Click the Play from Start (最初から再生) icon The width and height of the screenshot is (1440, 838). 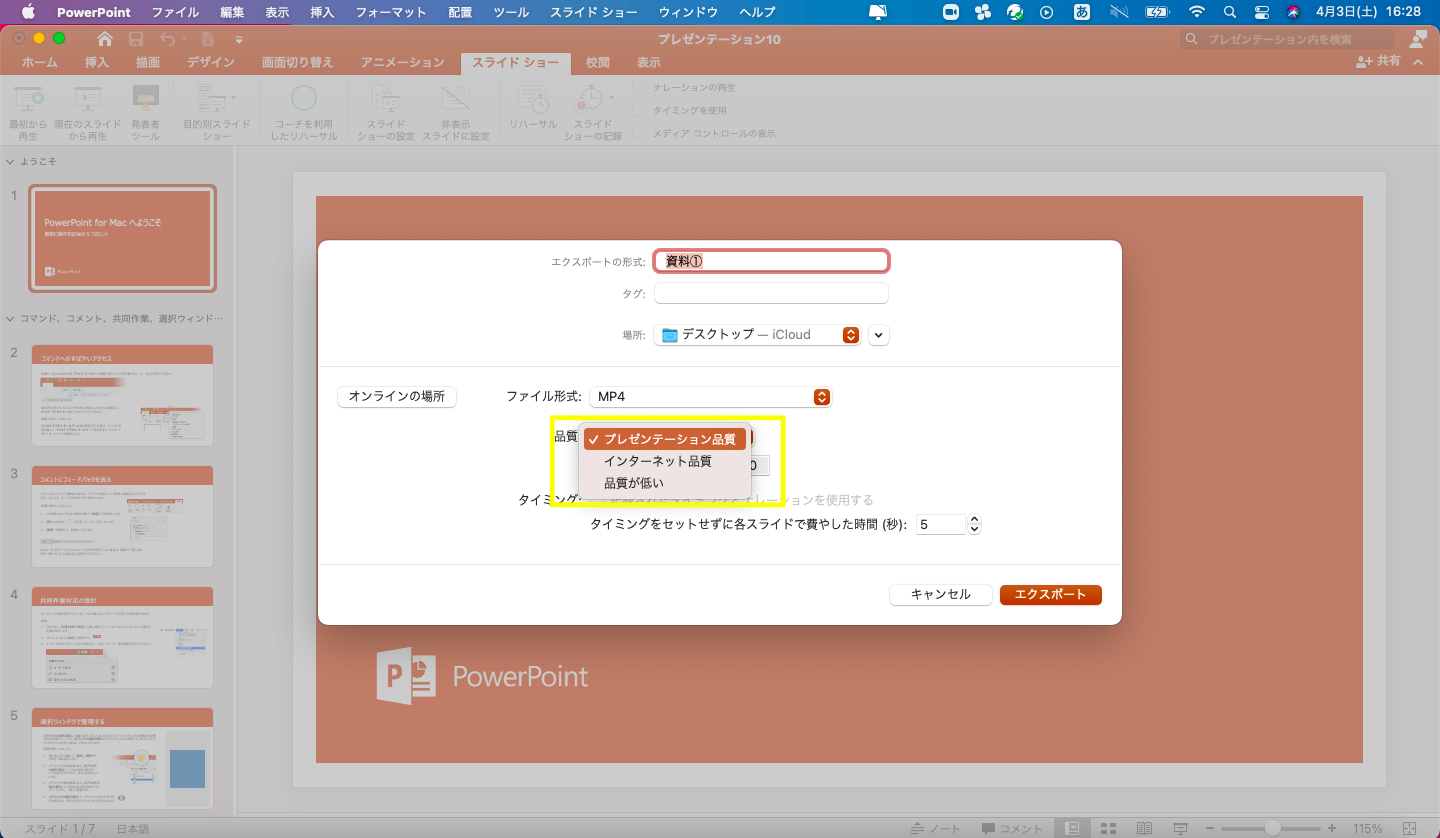point(28,98)
